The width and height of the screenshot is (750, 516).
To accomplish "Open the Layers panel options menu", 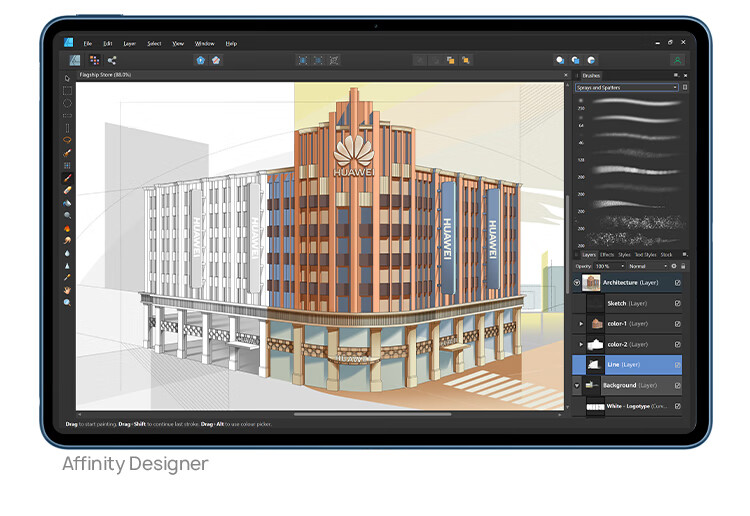I will pyautogui.click(x=684, y=254).
